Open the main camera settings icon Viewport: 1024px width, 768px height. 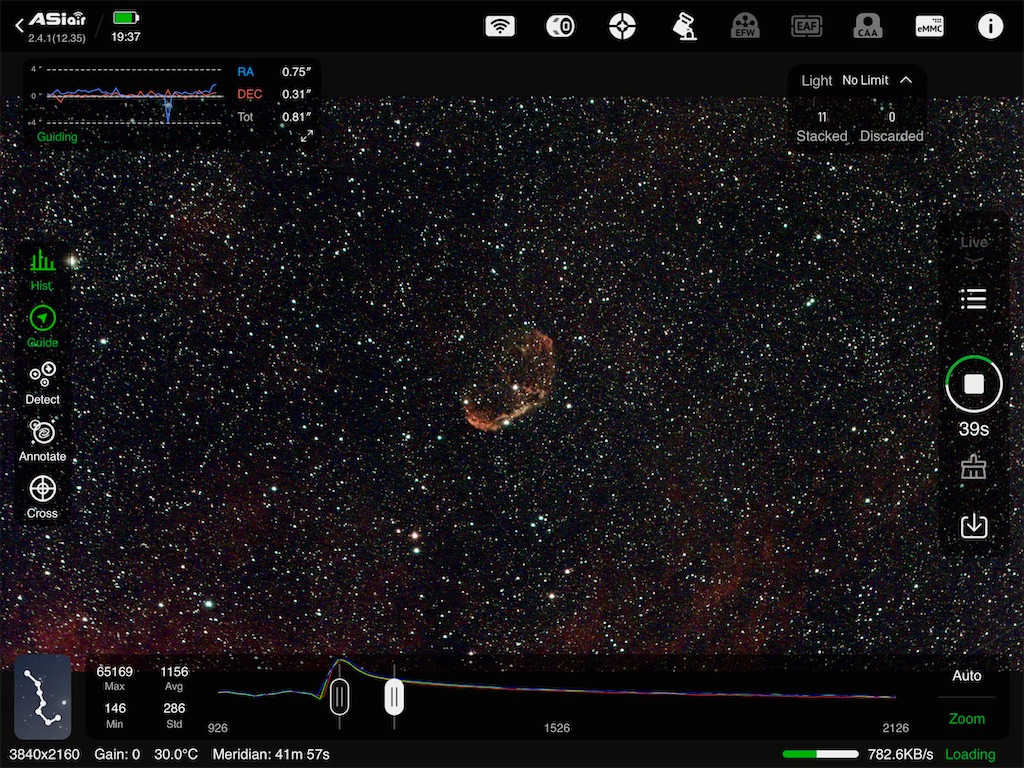click(x=560, y=27)
